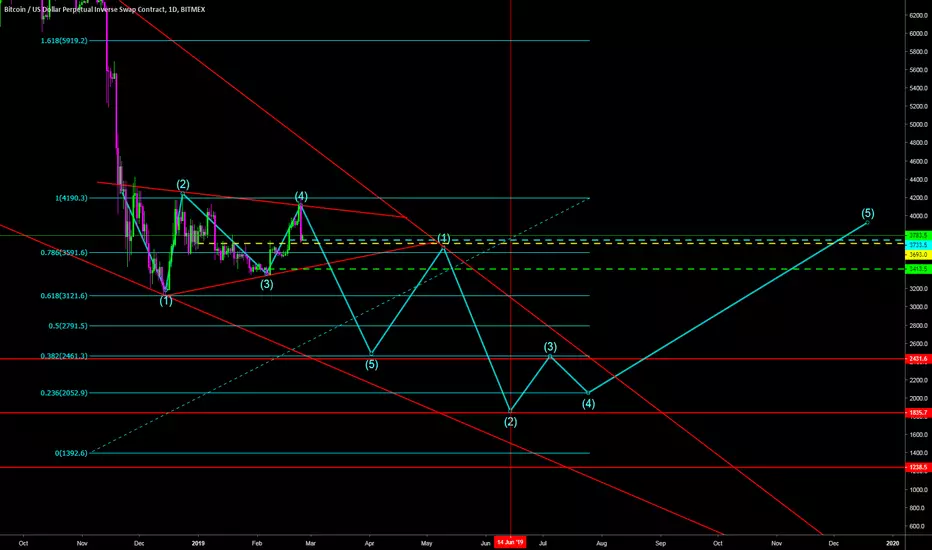The height and width of the screenshot is (550, 932).
Task: Click the 600.0 price axis tick
Action: click(x=920, y=526)
